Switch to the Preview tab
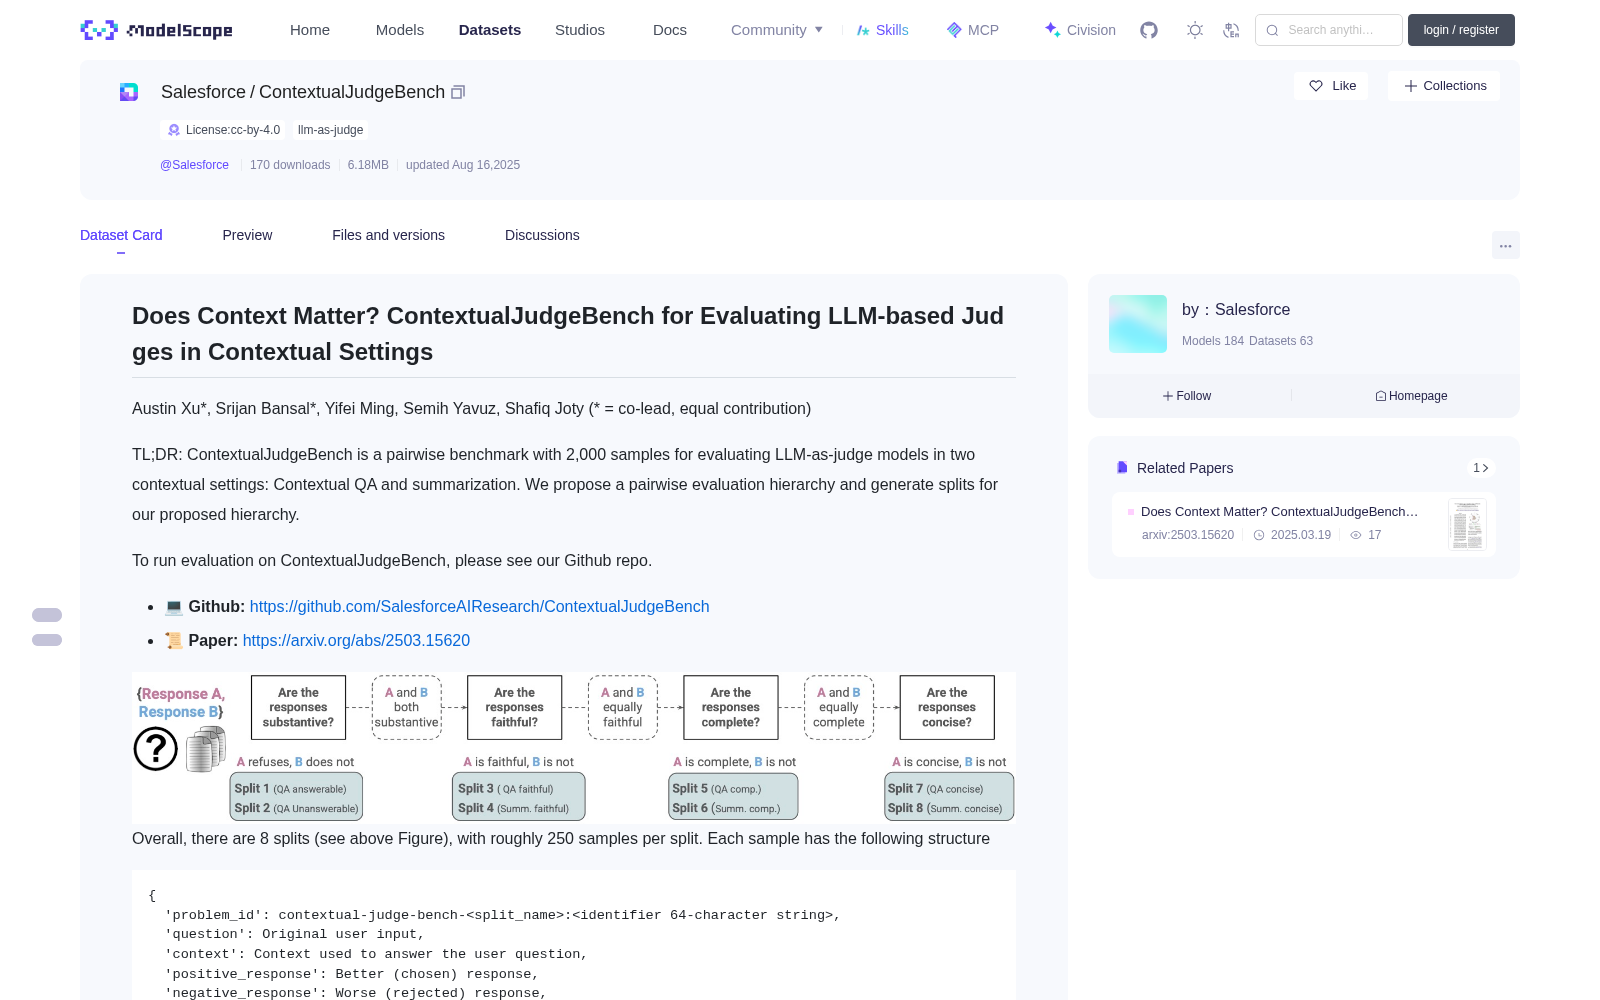Image resolution: width=1600 pixels, height=1000 pixels. click(x=247, y=235)
